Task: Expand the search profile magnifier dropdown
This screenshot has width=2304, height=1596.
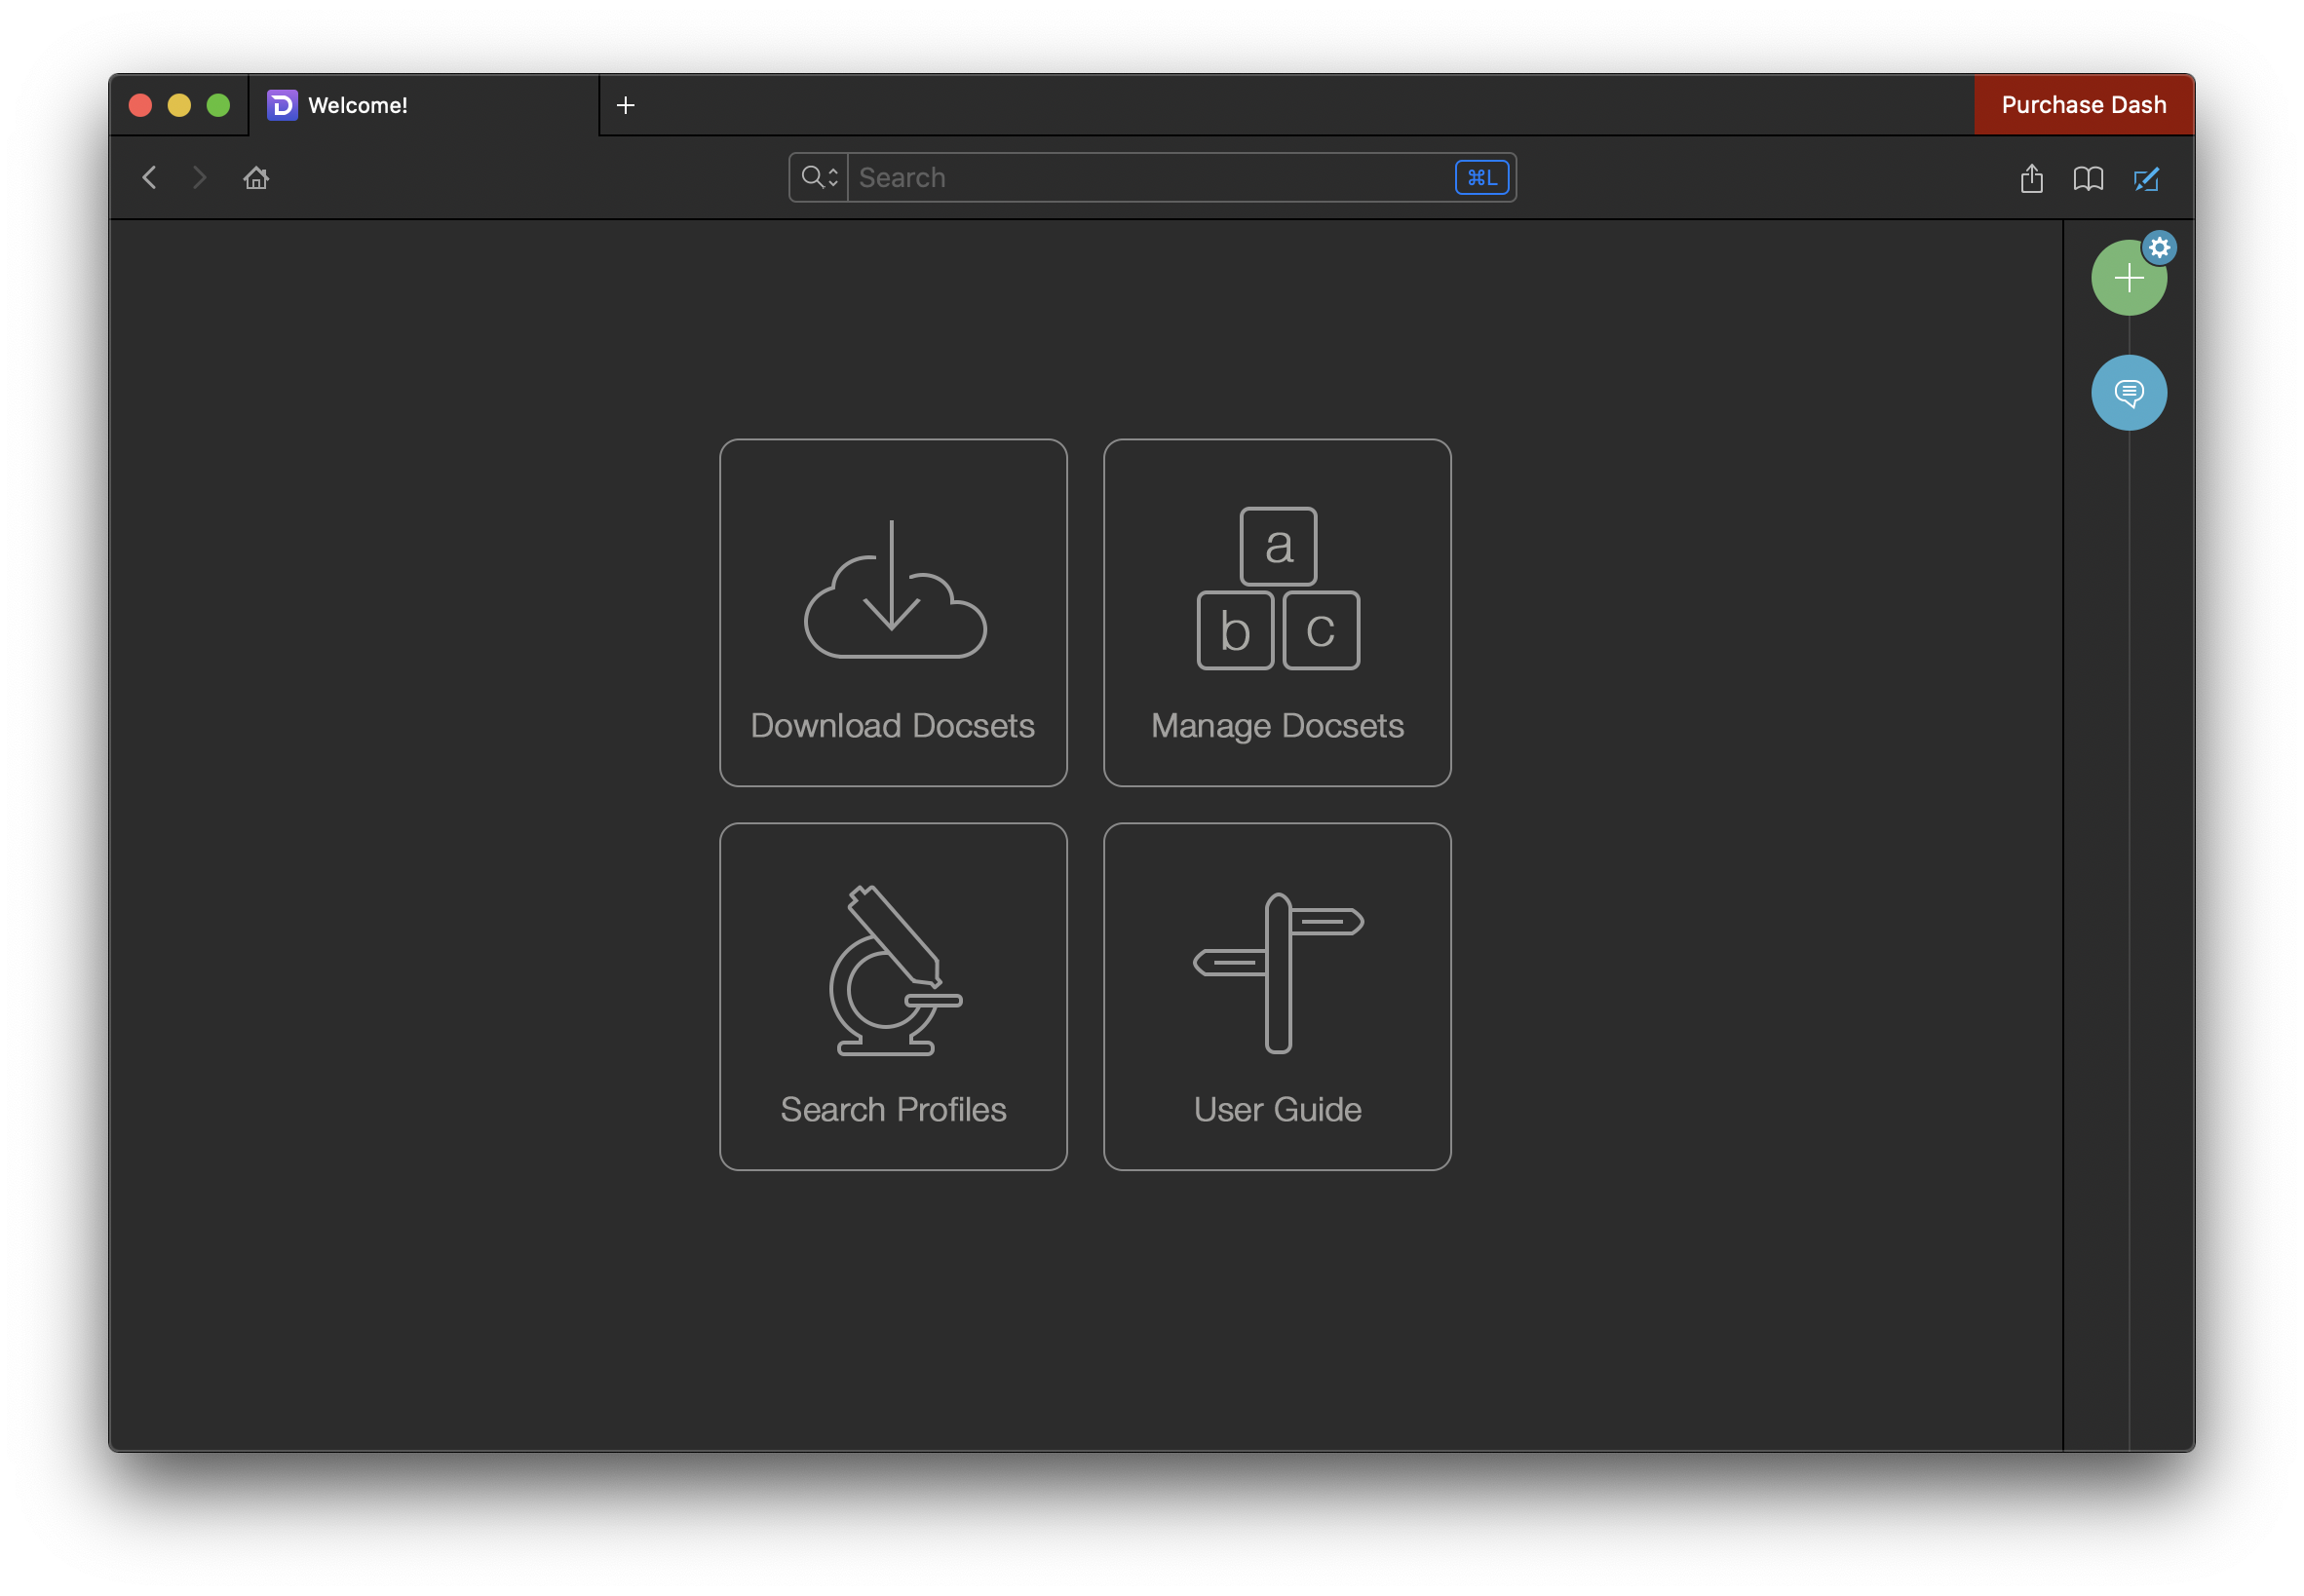Action: point(819,178)
